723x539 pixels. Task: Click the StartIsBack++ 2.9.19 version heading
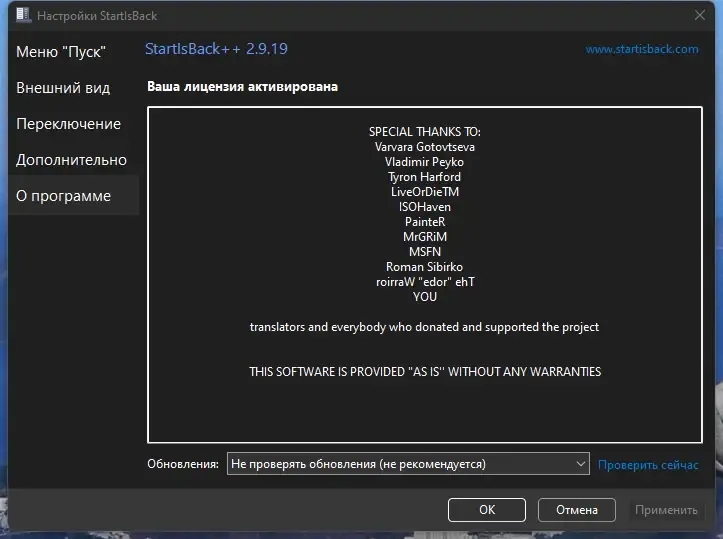[216, 49]
